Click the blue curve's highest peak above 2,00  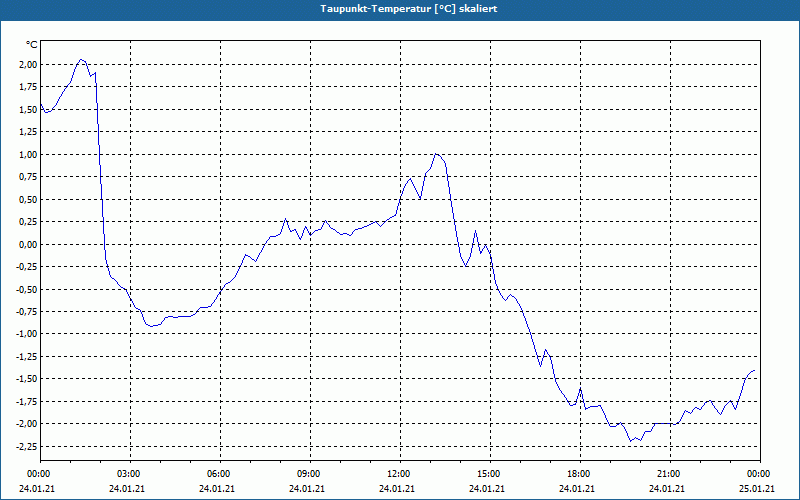[81, 59]
